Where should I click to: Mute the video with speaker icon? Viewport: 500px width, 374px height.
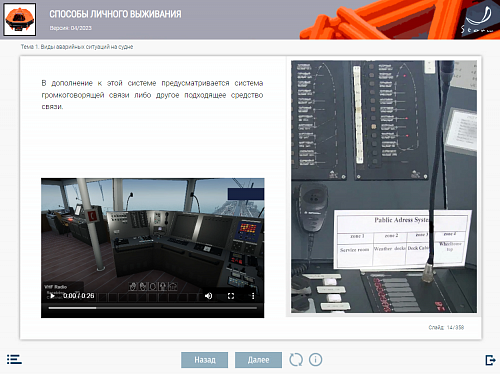tap(209, 296)
